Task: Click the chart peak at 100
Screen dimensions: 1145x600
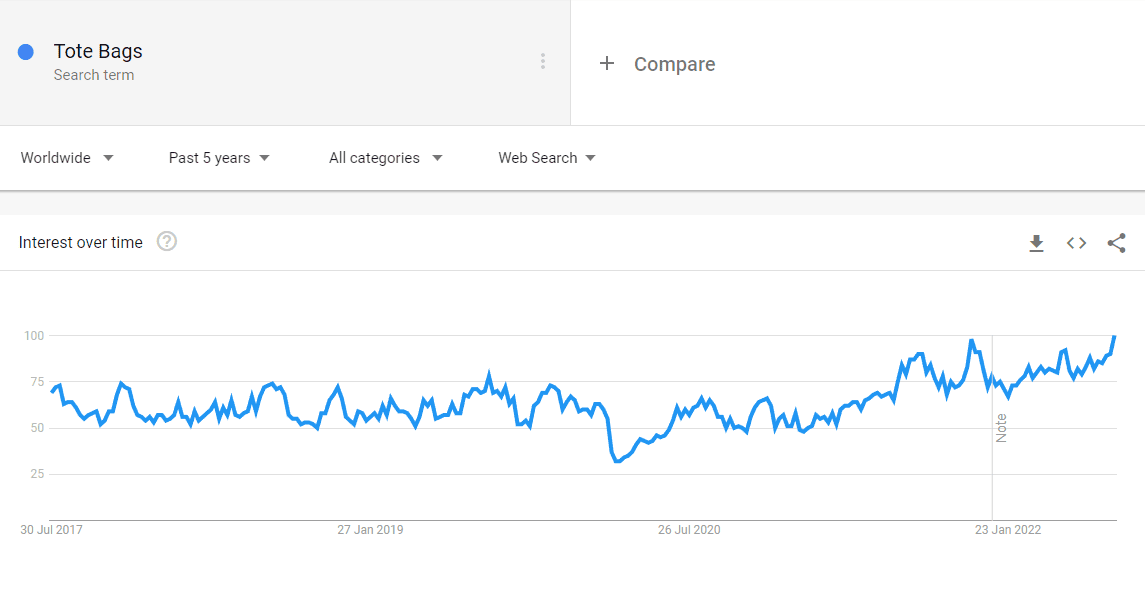Action: 1114,336
